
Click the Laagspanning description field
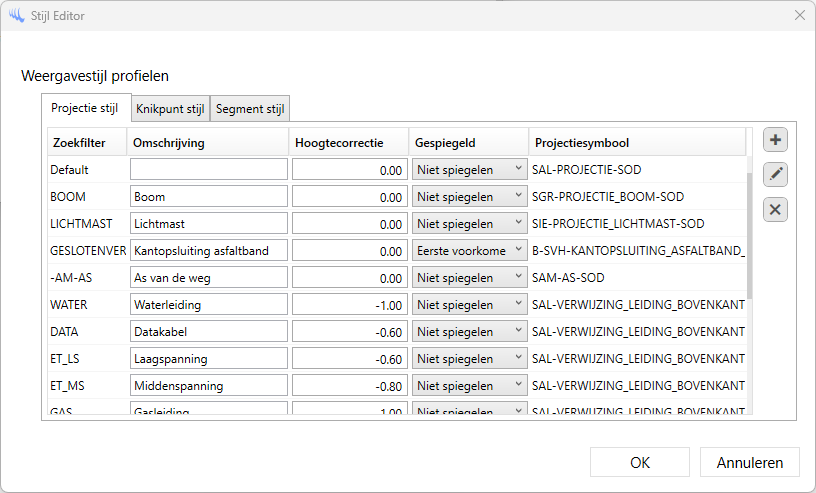tap(208, 359)
